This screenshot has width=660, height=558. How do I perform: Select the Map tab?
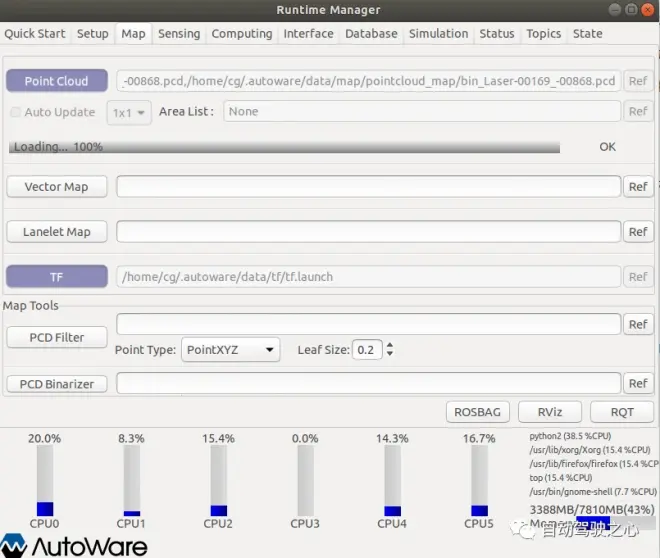133,34
